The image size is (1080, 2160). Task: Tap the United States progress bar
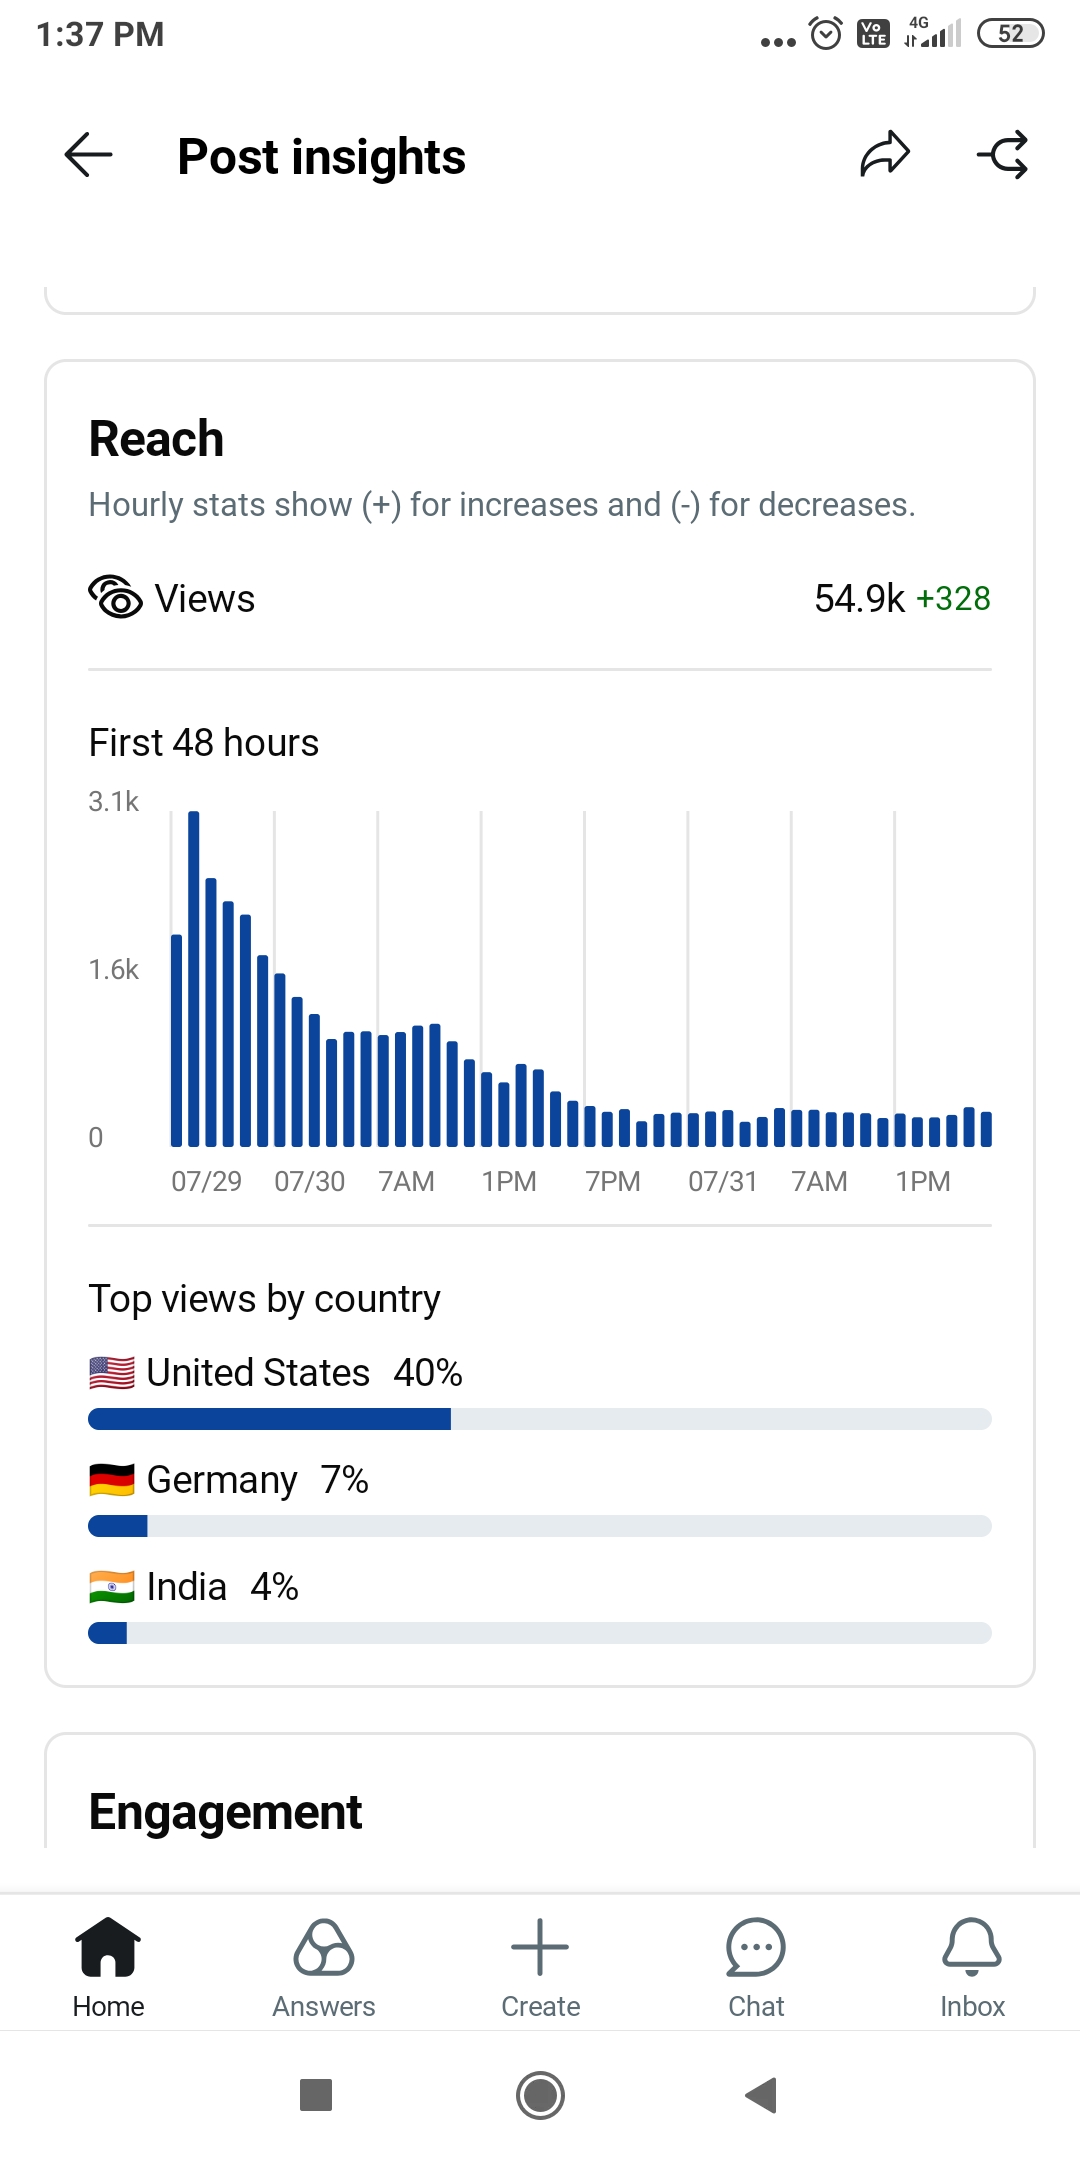[540, 1419]
